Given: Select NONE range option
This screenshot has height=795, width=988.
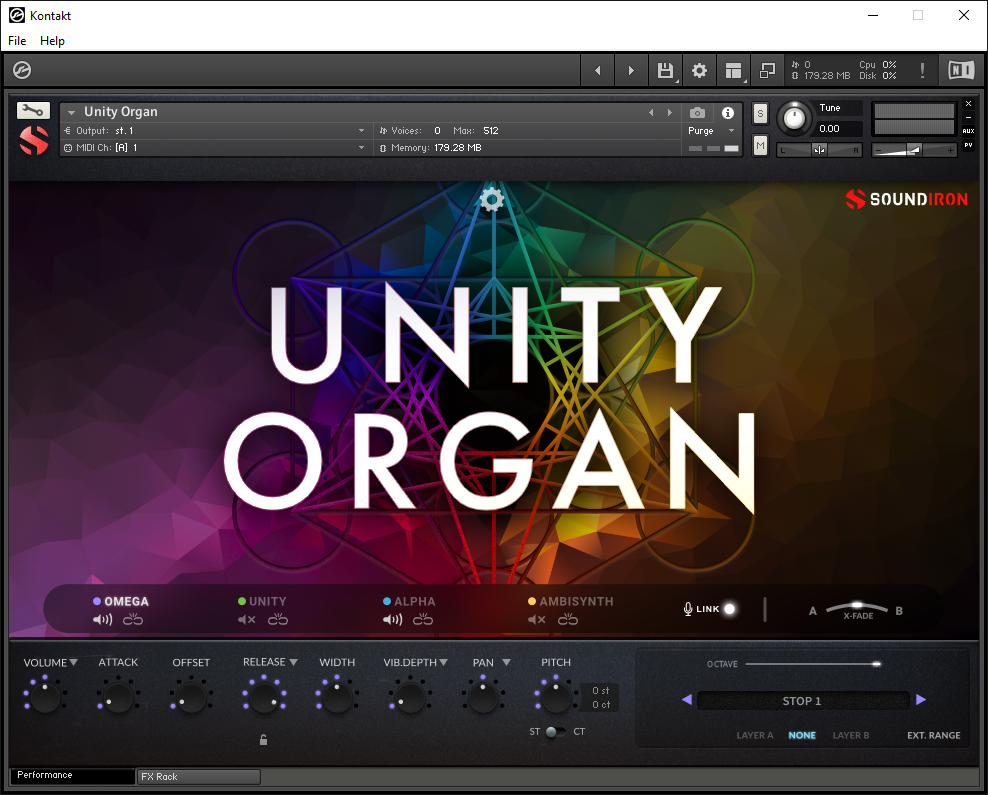Looking at the screenshot, I should pos(802,735).
